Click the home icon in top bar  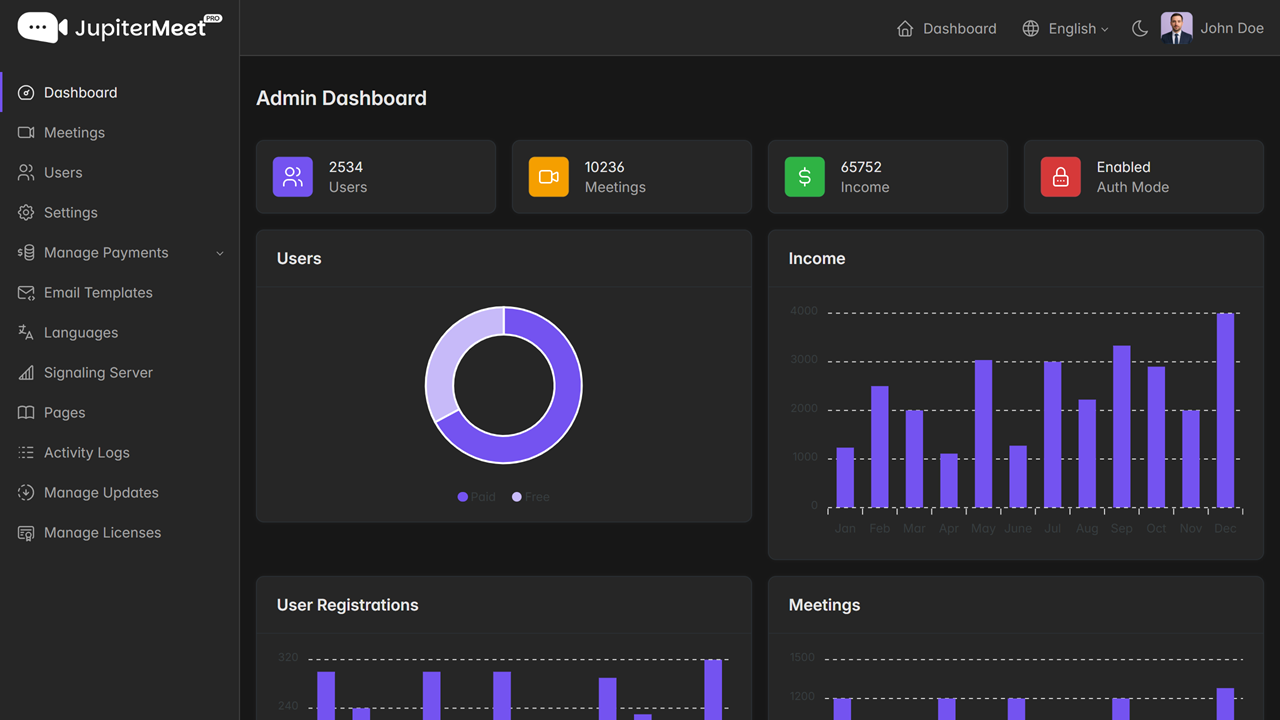click(x=905, y=29)
